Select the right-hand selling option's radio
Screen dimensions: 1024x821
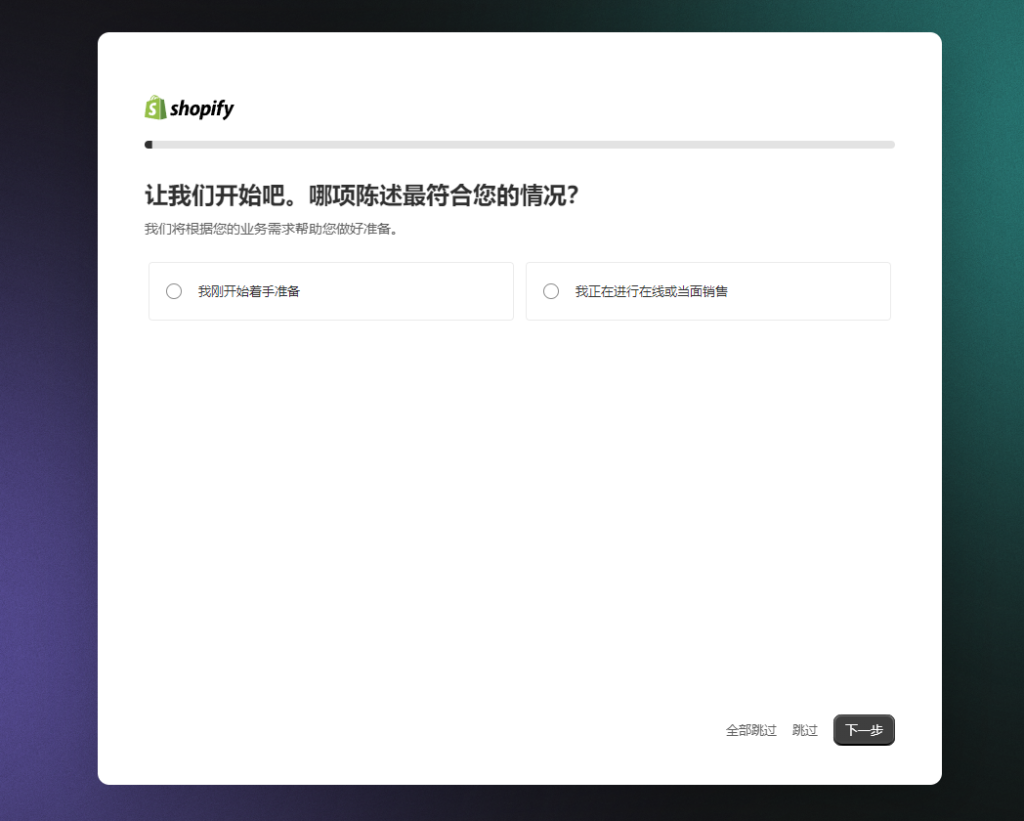(x=551, y=291)
